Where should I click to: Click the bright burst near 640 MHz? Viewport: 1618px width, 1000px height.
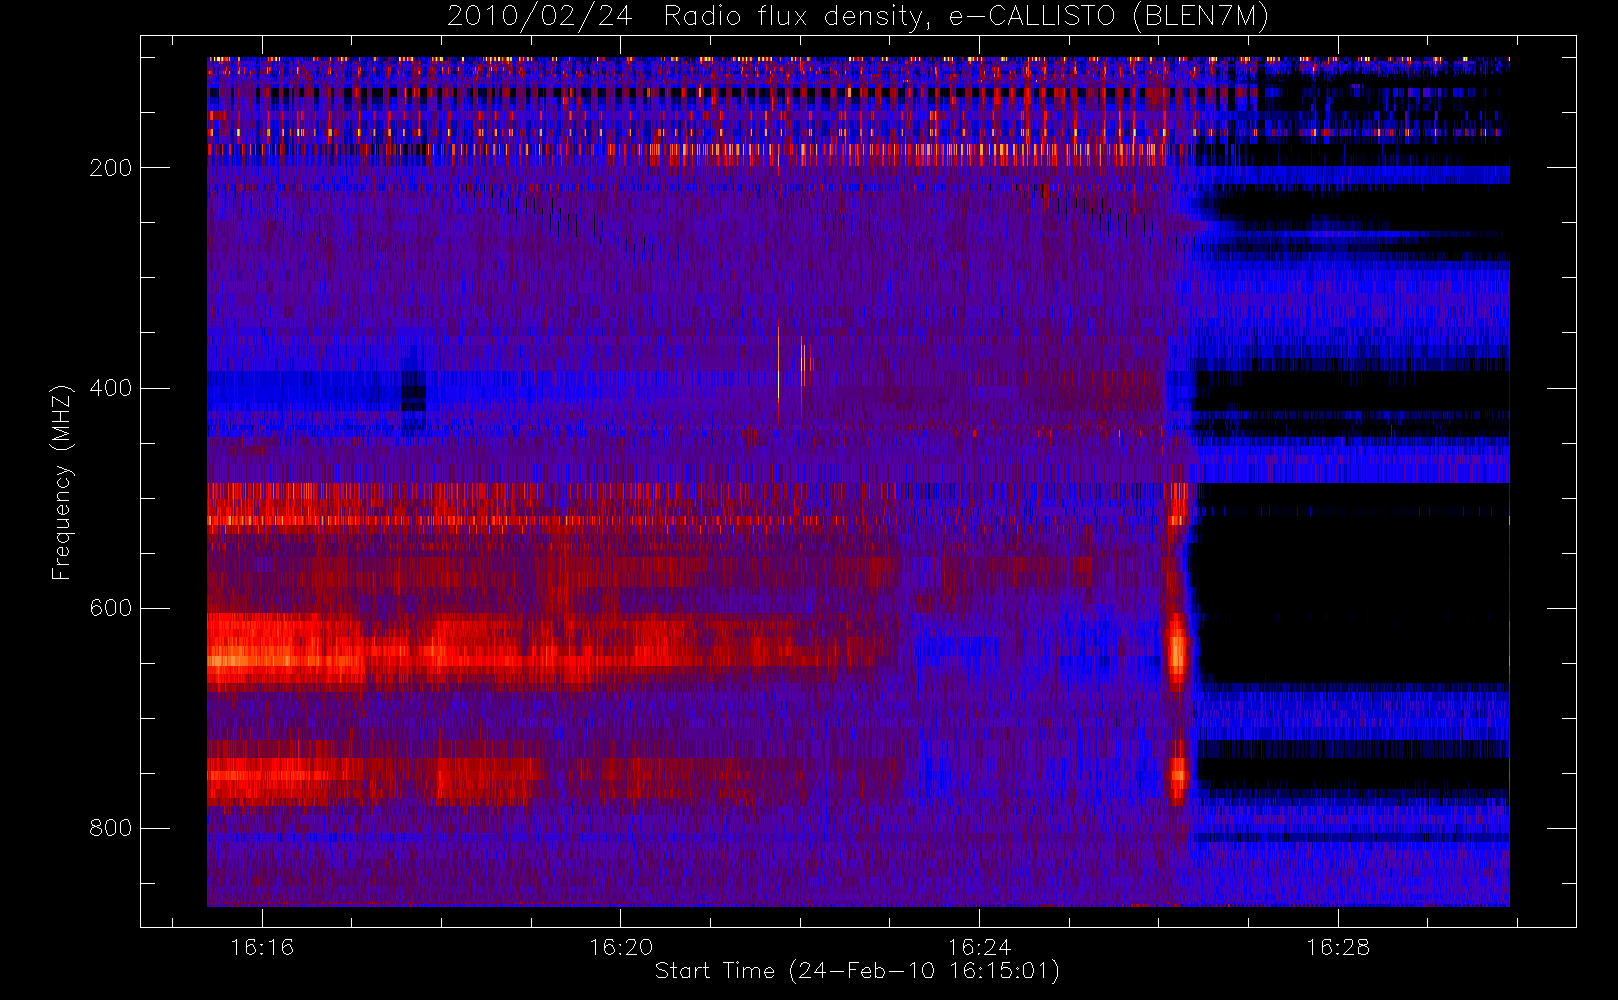point(1177,651)
